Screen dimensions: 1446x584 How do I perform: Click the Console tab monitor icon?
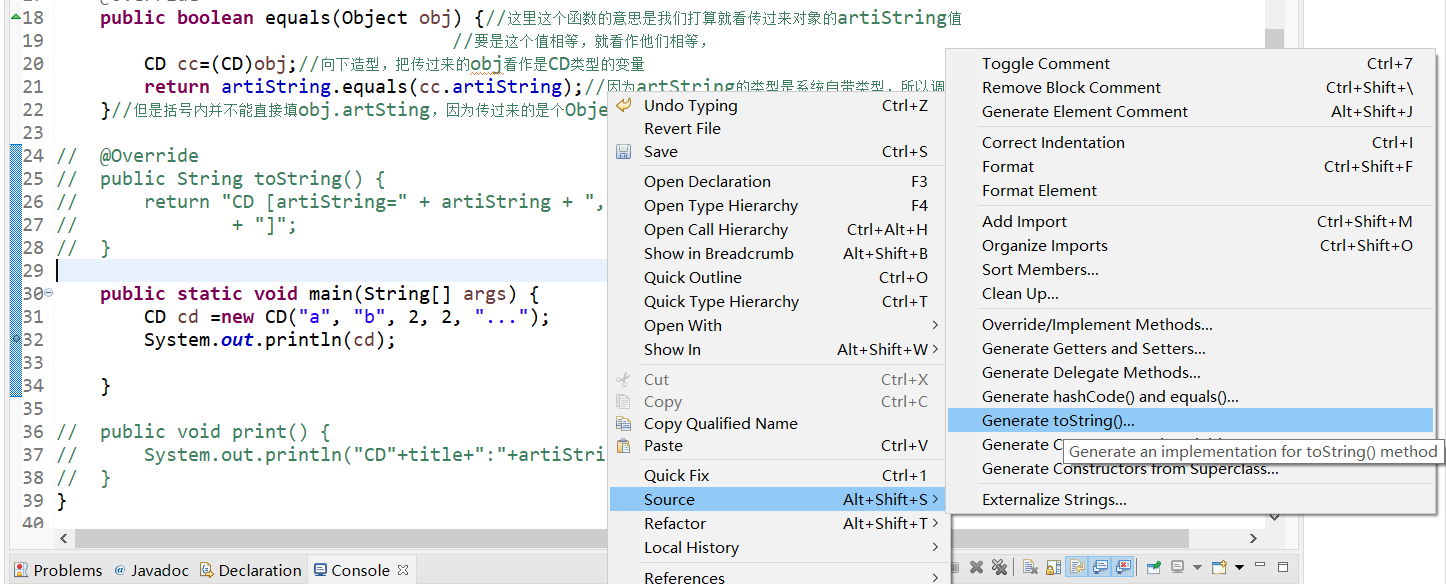[x=320, y=570]
